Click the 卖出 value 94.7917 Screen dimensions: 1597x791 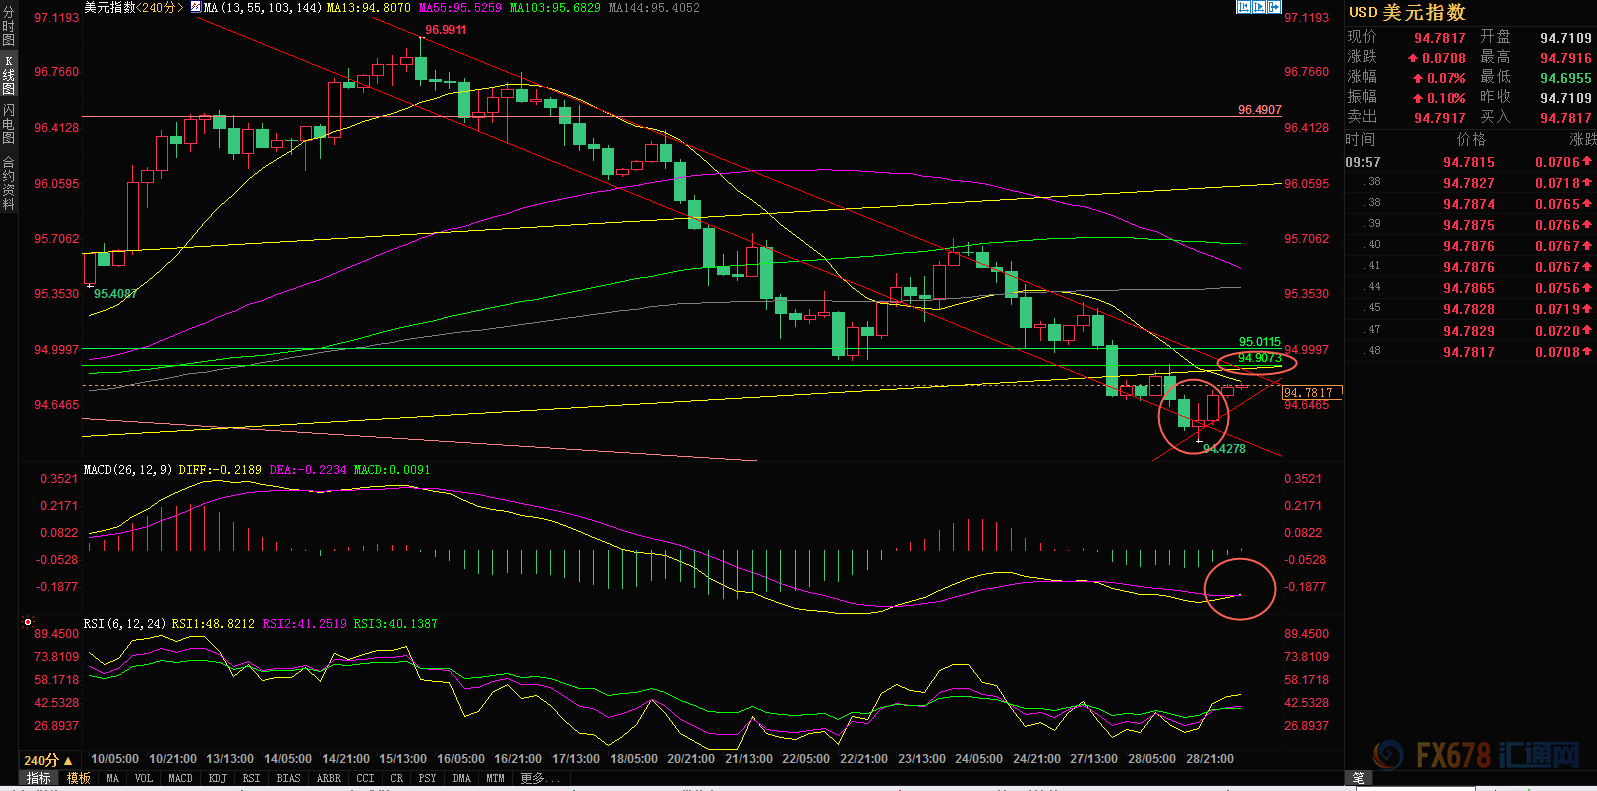(1440, 118)
